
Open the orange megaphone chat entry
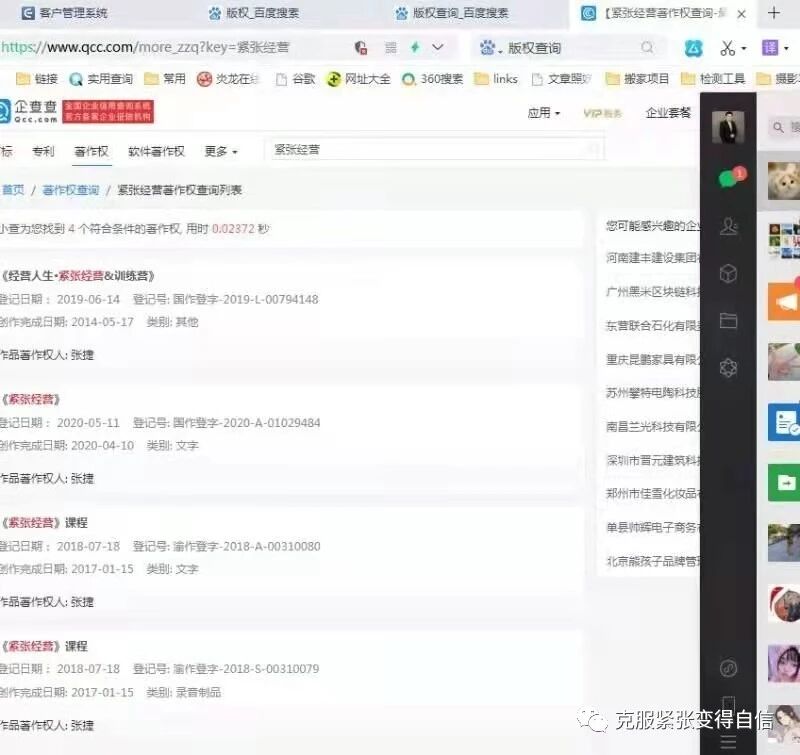784,301
